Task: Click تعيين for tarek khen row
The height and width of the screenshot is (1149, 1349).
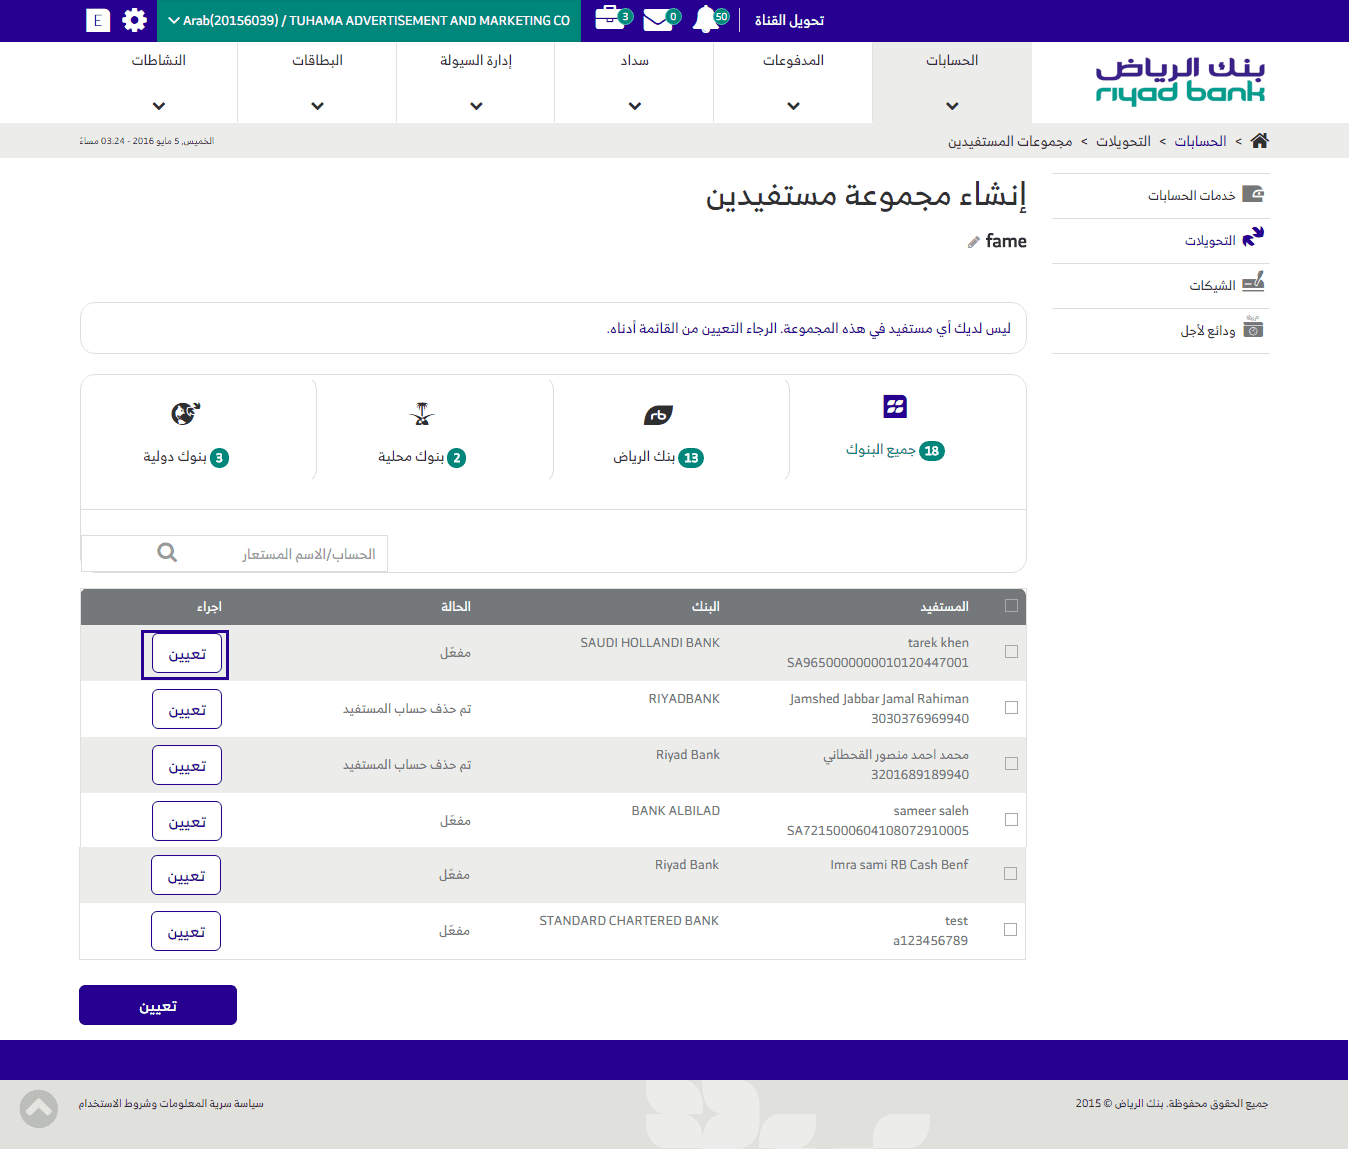Action: 187,654
